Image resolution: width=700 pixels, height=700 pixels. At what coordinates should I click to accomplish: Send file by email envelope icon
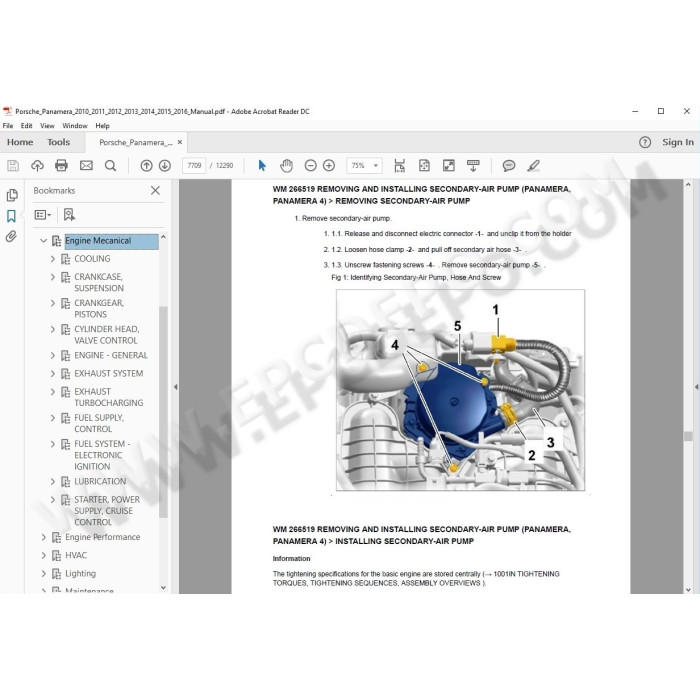[x=86, y=166]
